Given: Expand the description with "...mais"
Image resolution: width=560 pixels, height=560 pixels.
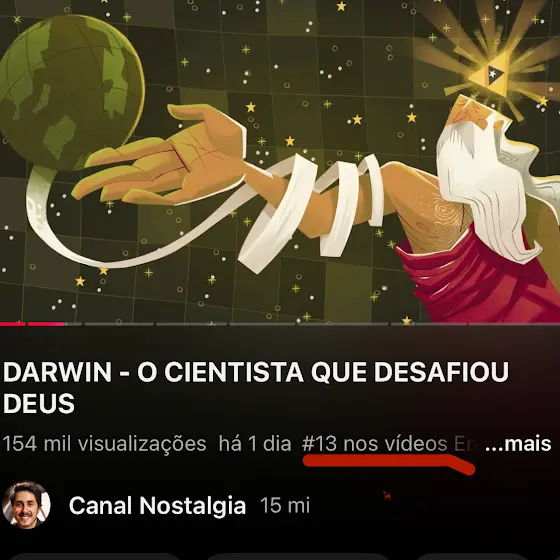Looking at the screenshot, I should (518, 444).
